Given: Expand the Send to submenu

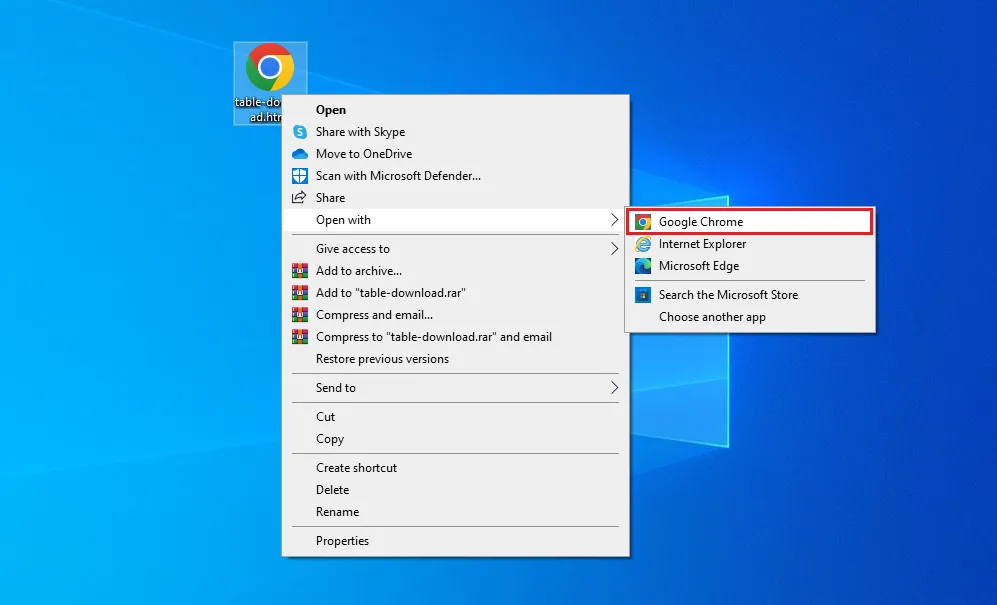Looking at the screenshot, I should coord(335,388).
